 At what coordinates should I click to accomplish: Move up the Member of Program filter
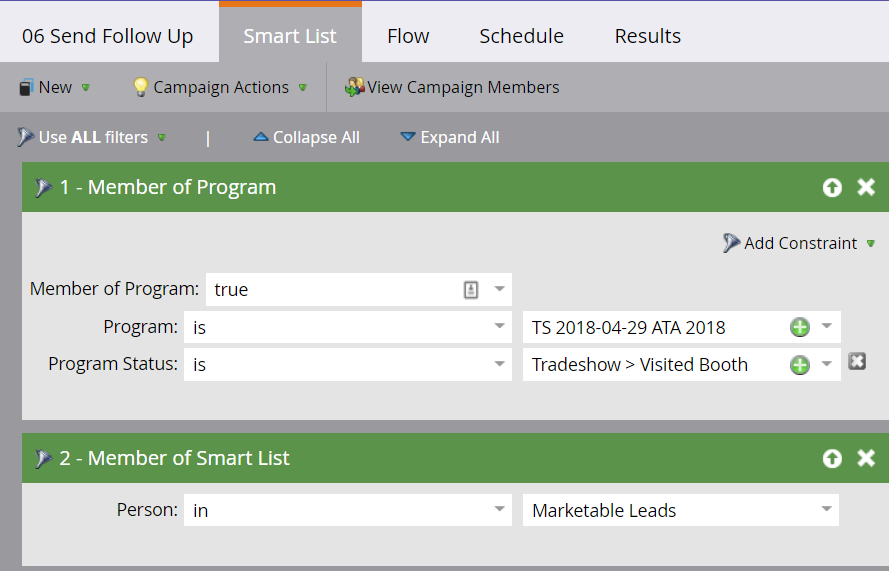[x=832, y=187]
